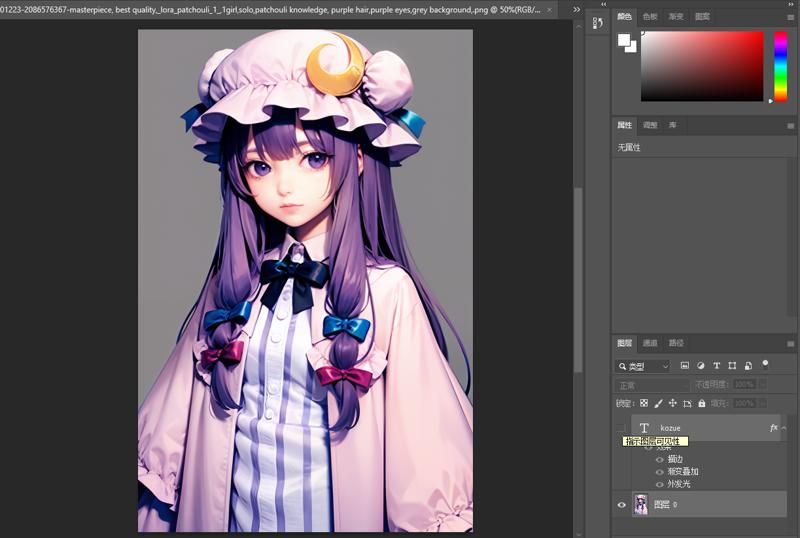Lock image pixels brush icon
The height and width of the screenshot is (538, 800).
(658, 403)
